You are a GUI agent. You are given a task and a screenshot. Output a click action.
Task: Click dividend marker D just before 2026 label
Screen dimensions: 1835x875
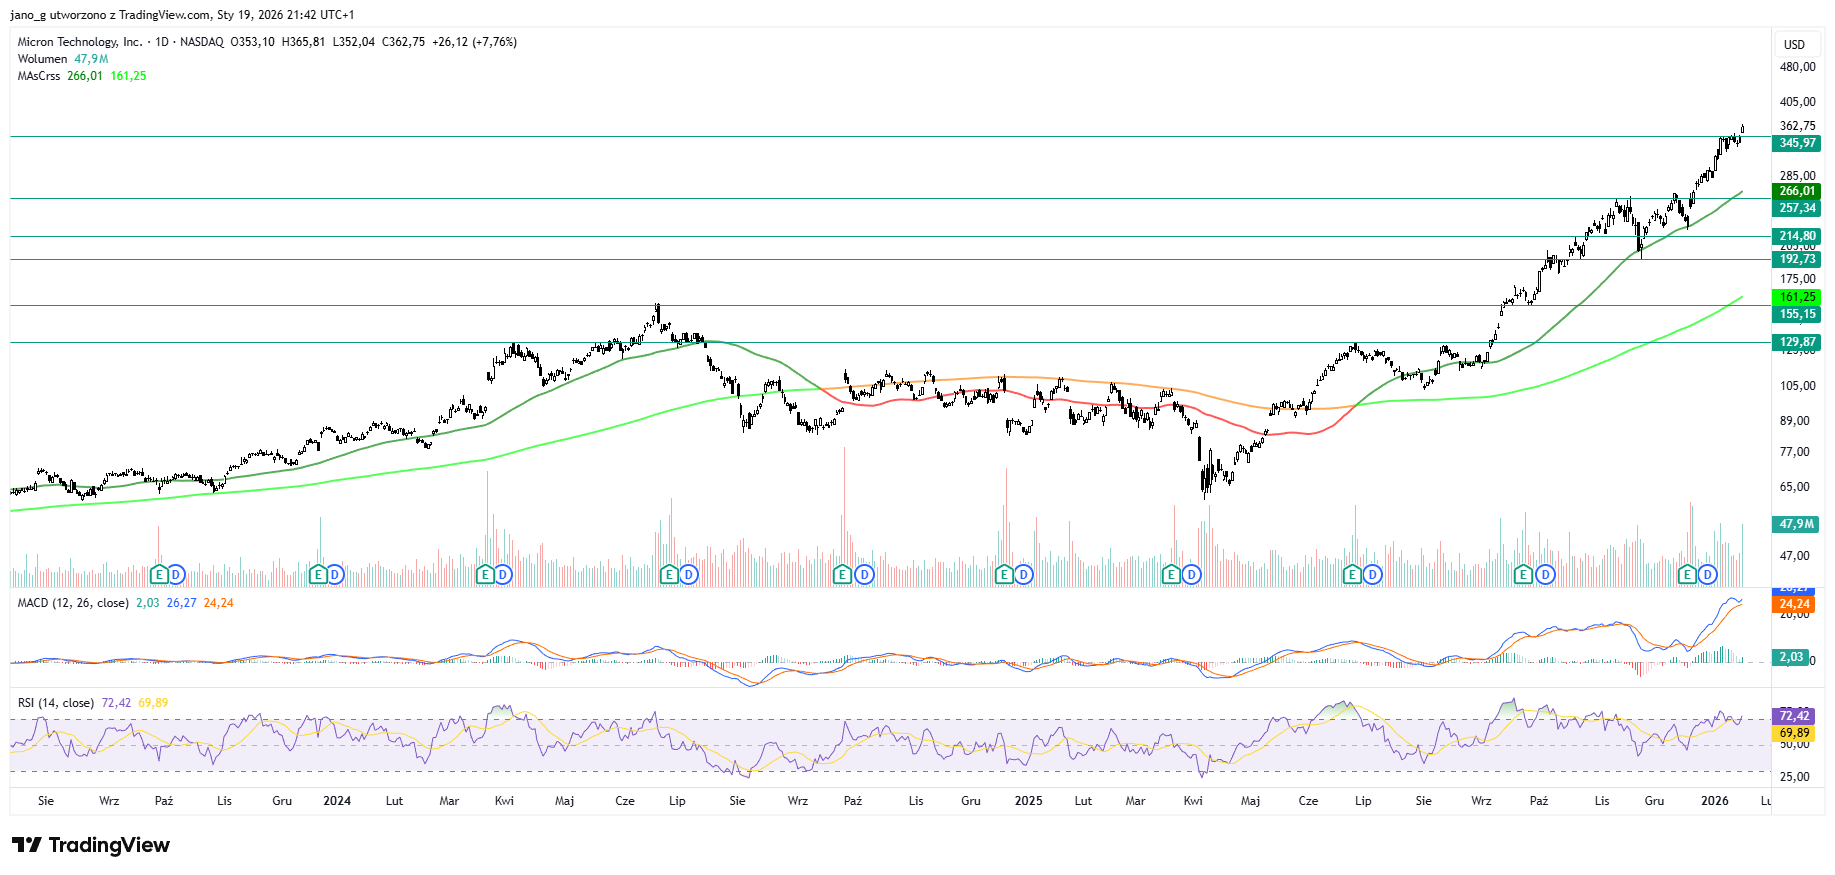[1707, 574]
